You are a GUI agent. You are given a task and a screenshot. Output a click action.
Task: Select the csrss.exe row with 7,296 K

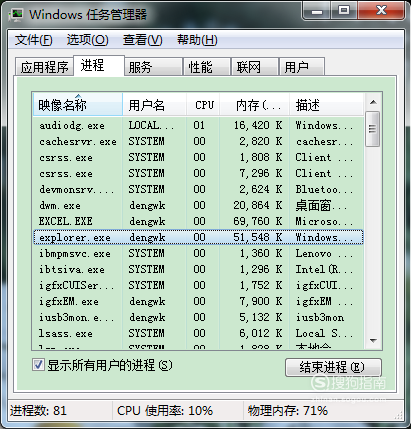tap(198, 173)
